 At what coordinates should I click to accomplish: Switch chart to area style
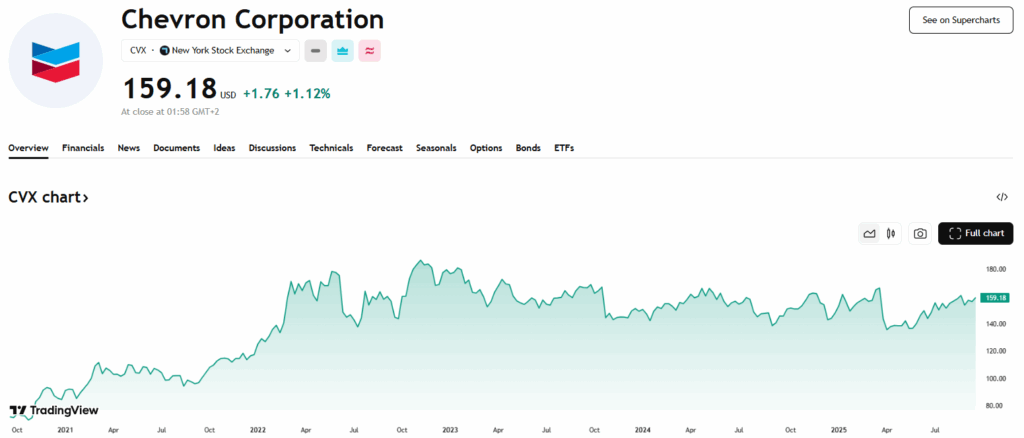(869, 233)
